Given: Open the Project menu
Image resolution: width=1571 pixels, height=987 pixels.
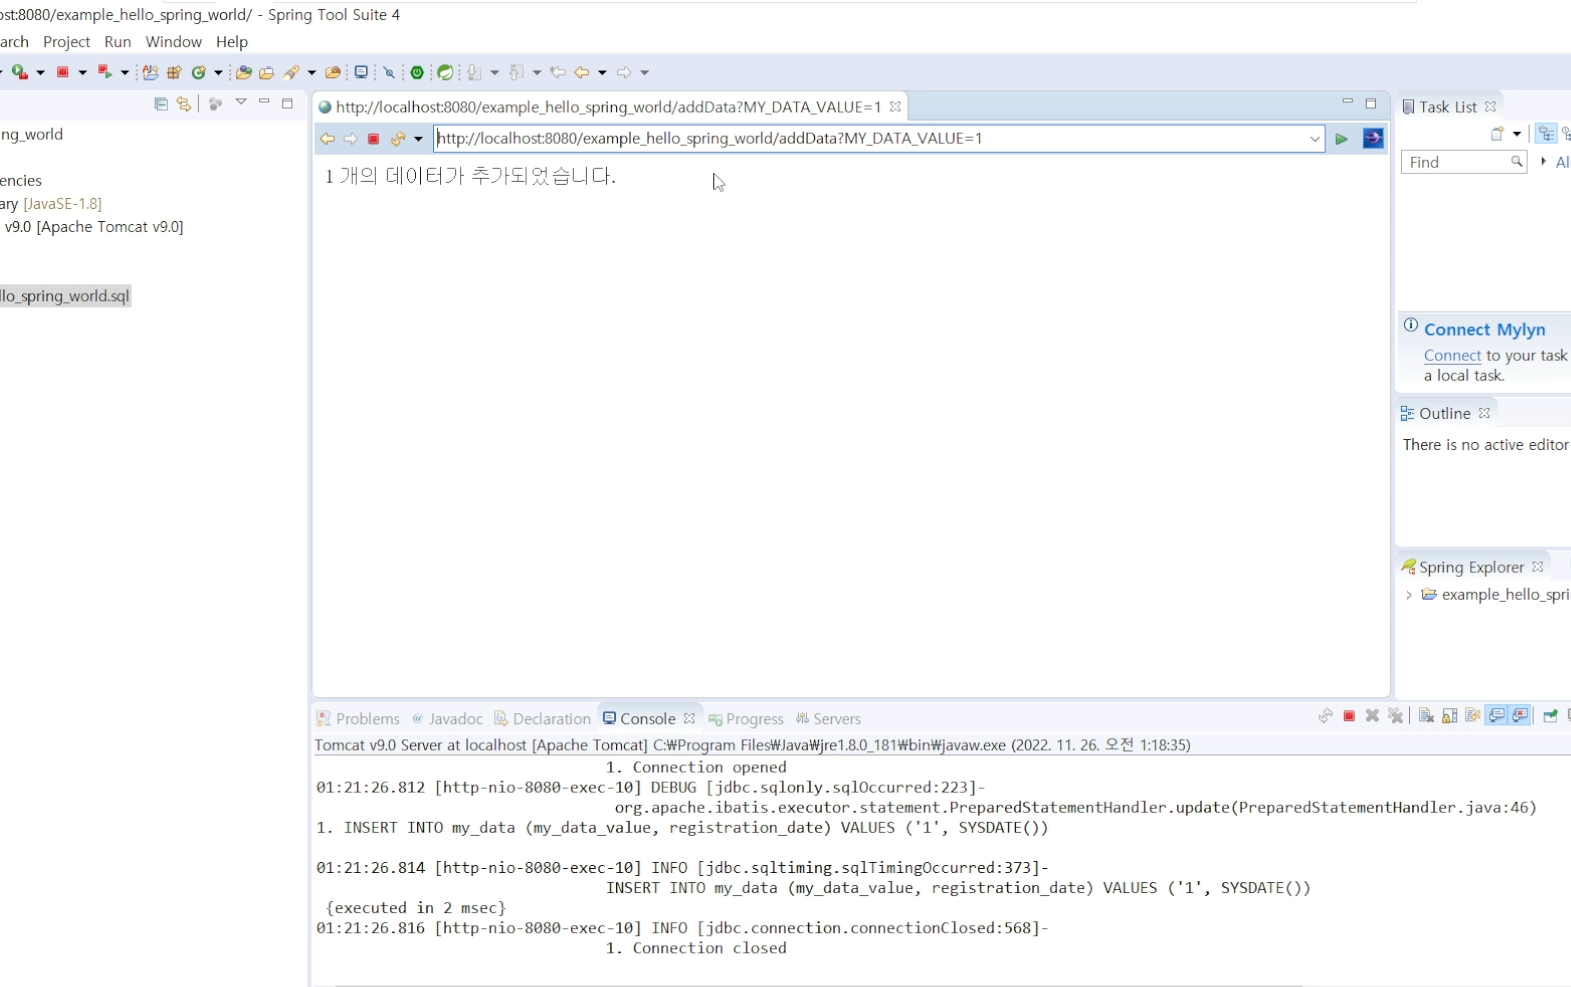Looking at the screenshot, I should pos(67,42).
